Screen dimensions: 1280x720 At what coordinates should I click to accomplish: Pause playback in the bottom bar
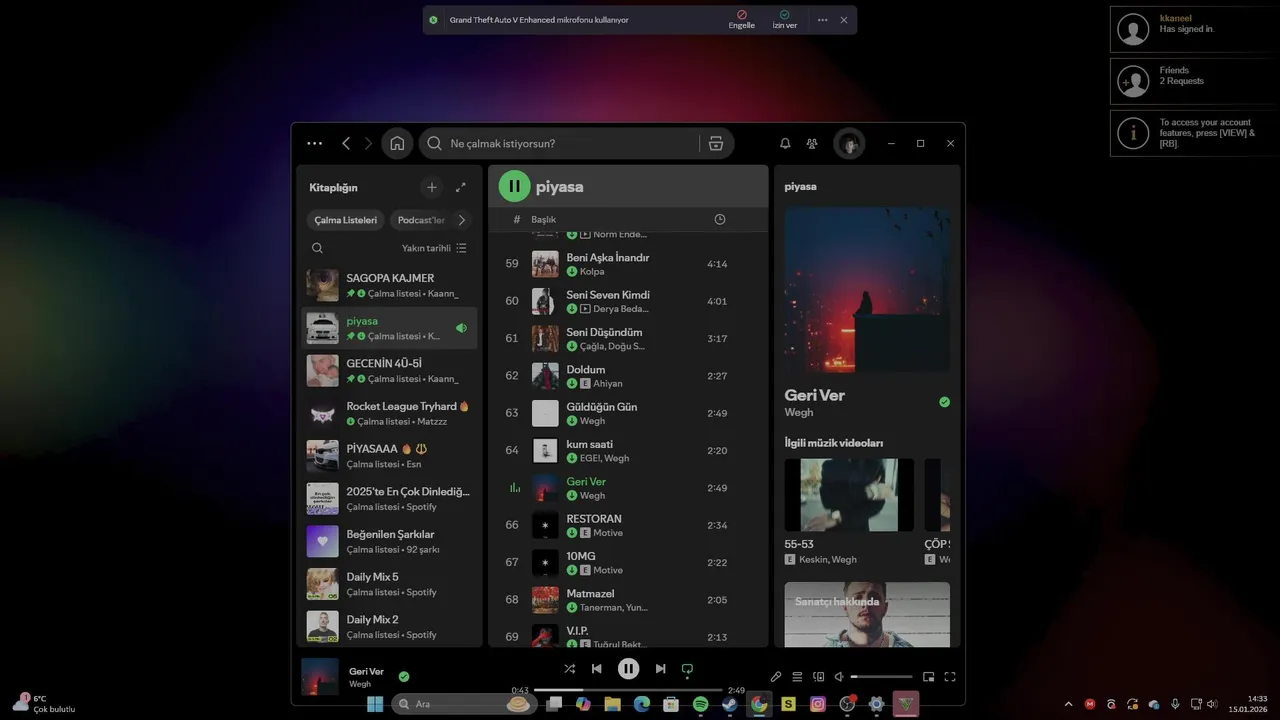click(628, 669)
